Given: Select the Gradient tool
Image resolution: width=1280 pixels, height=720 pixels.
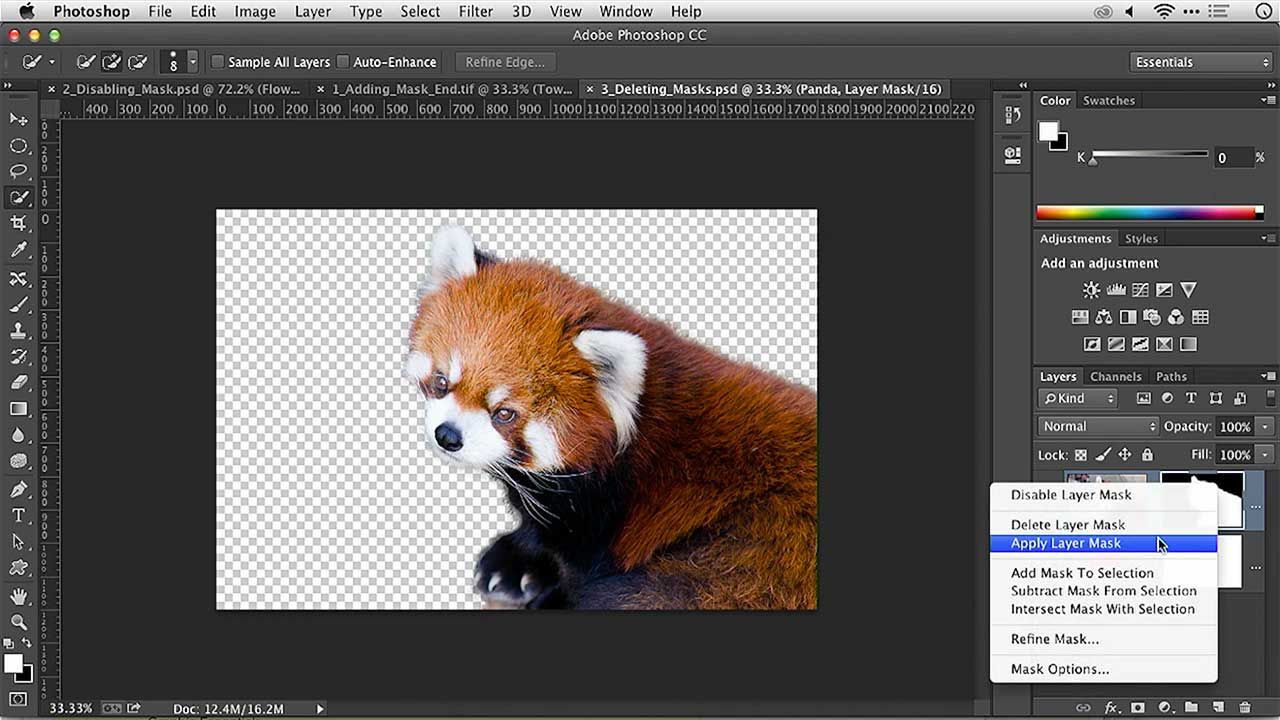Looking at the screenshot, I should coord(18,409).
